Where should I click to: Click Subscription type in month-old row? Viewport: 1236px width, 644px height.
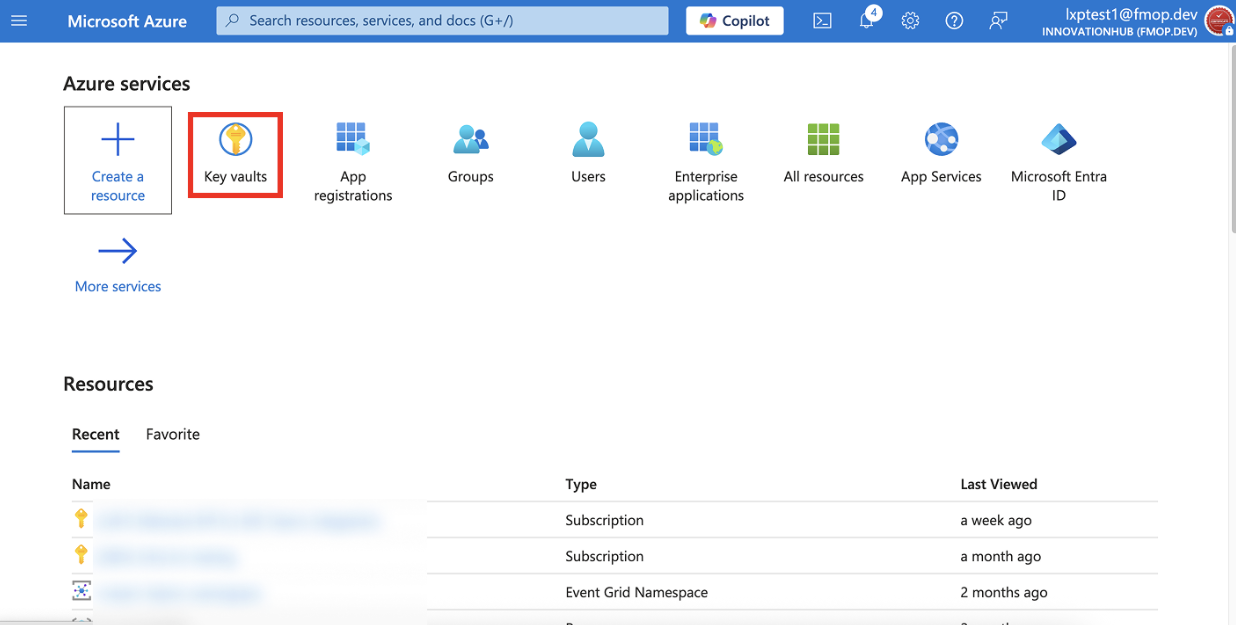[x=604, y=556]
